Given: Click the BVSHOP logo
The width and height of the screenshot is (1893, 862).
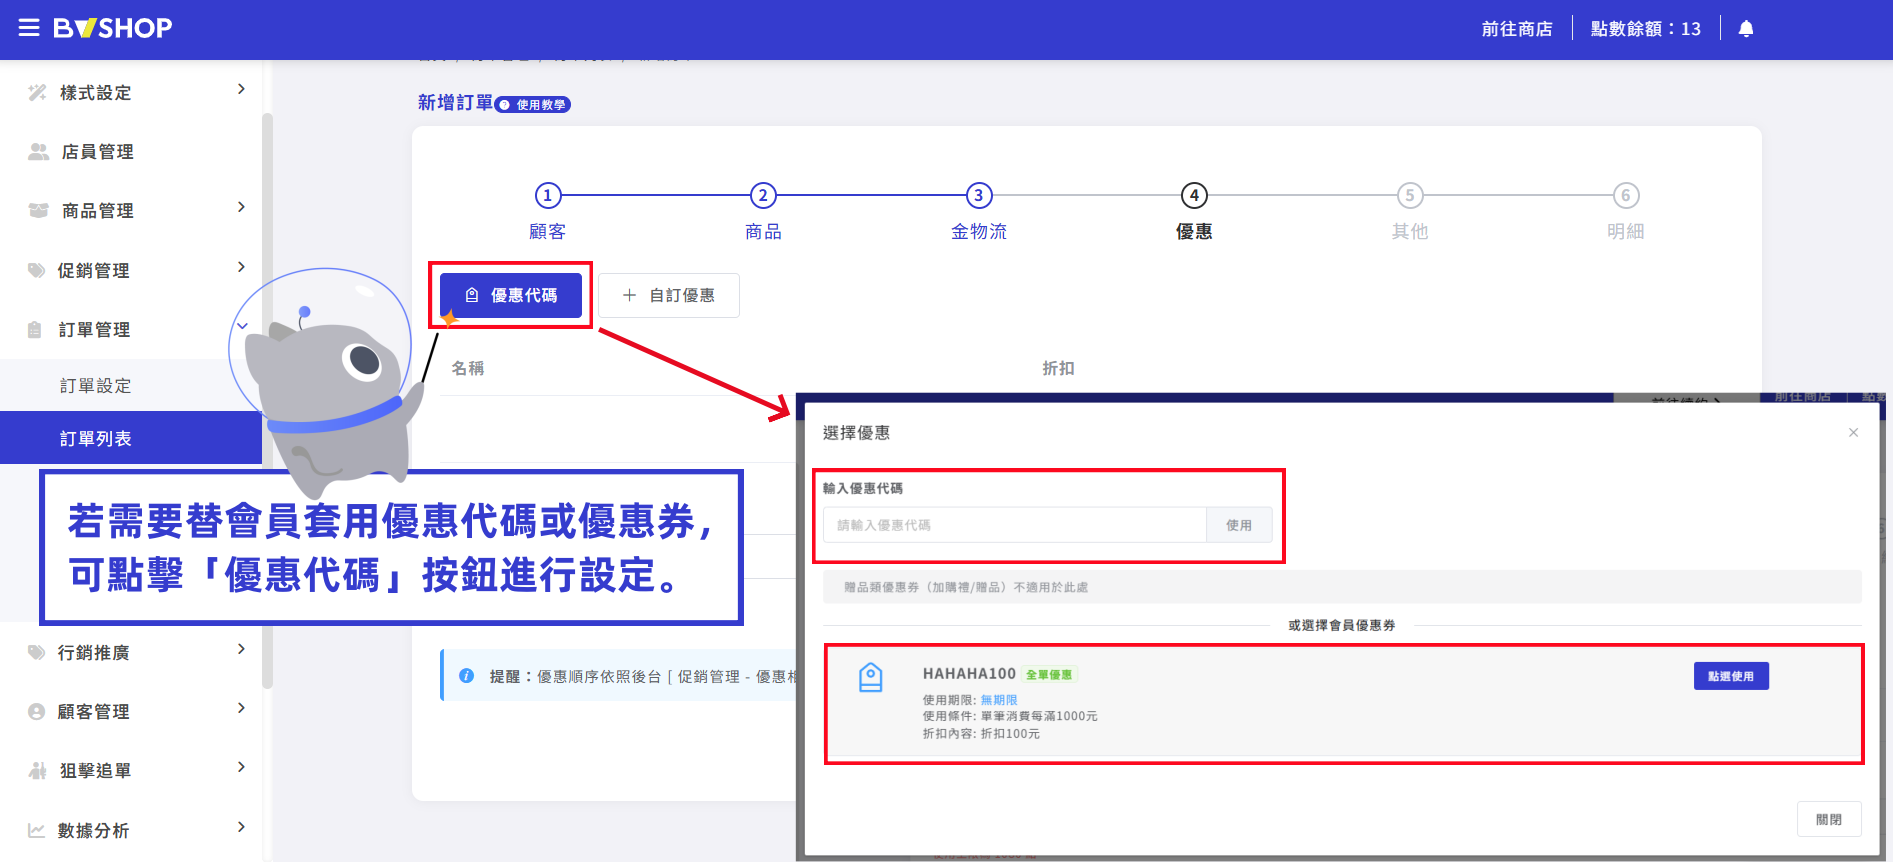Looking at the screenshot, I should [113, 28].
